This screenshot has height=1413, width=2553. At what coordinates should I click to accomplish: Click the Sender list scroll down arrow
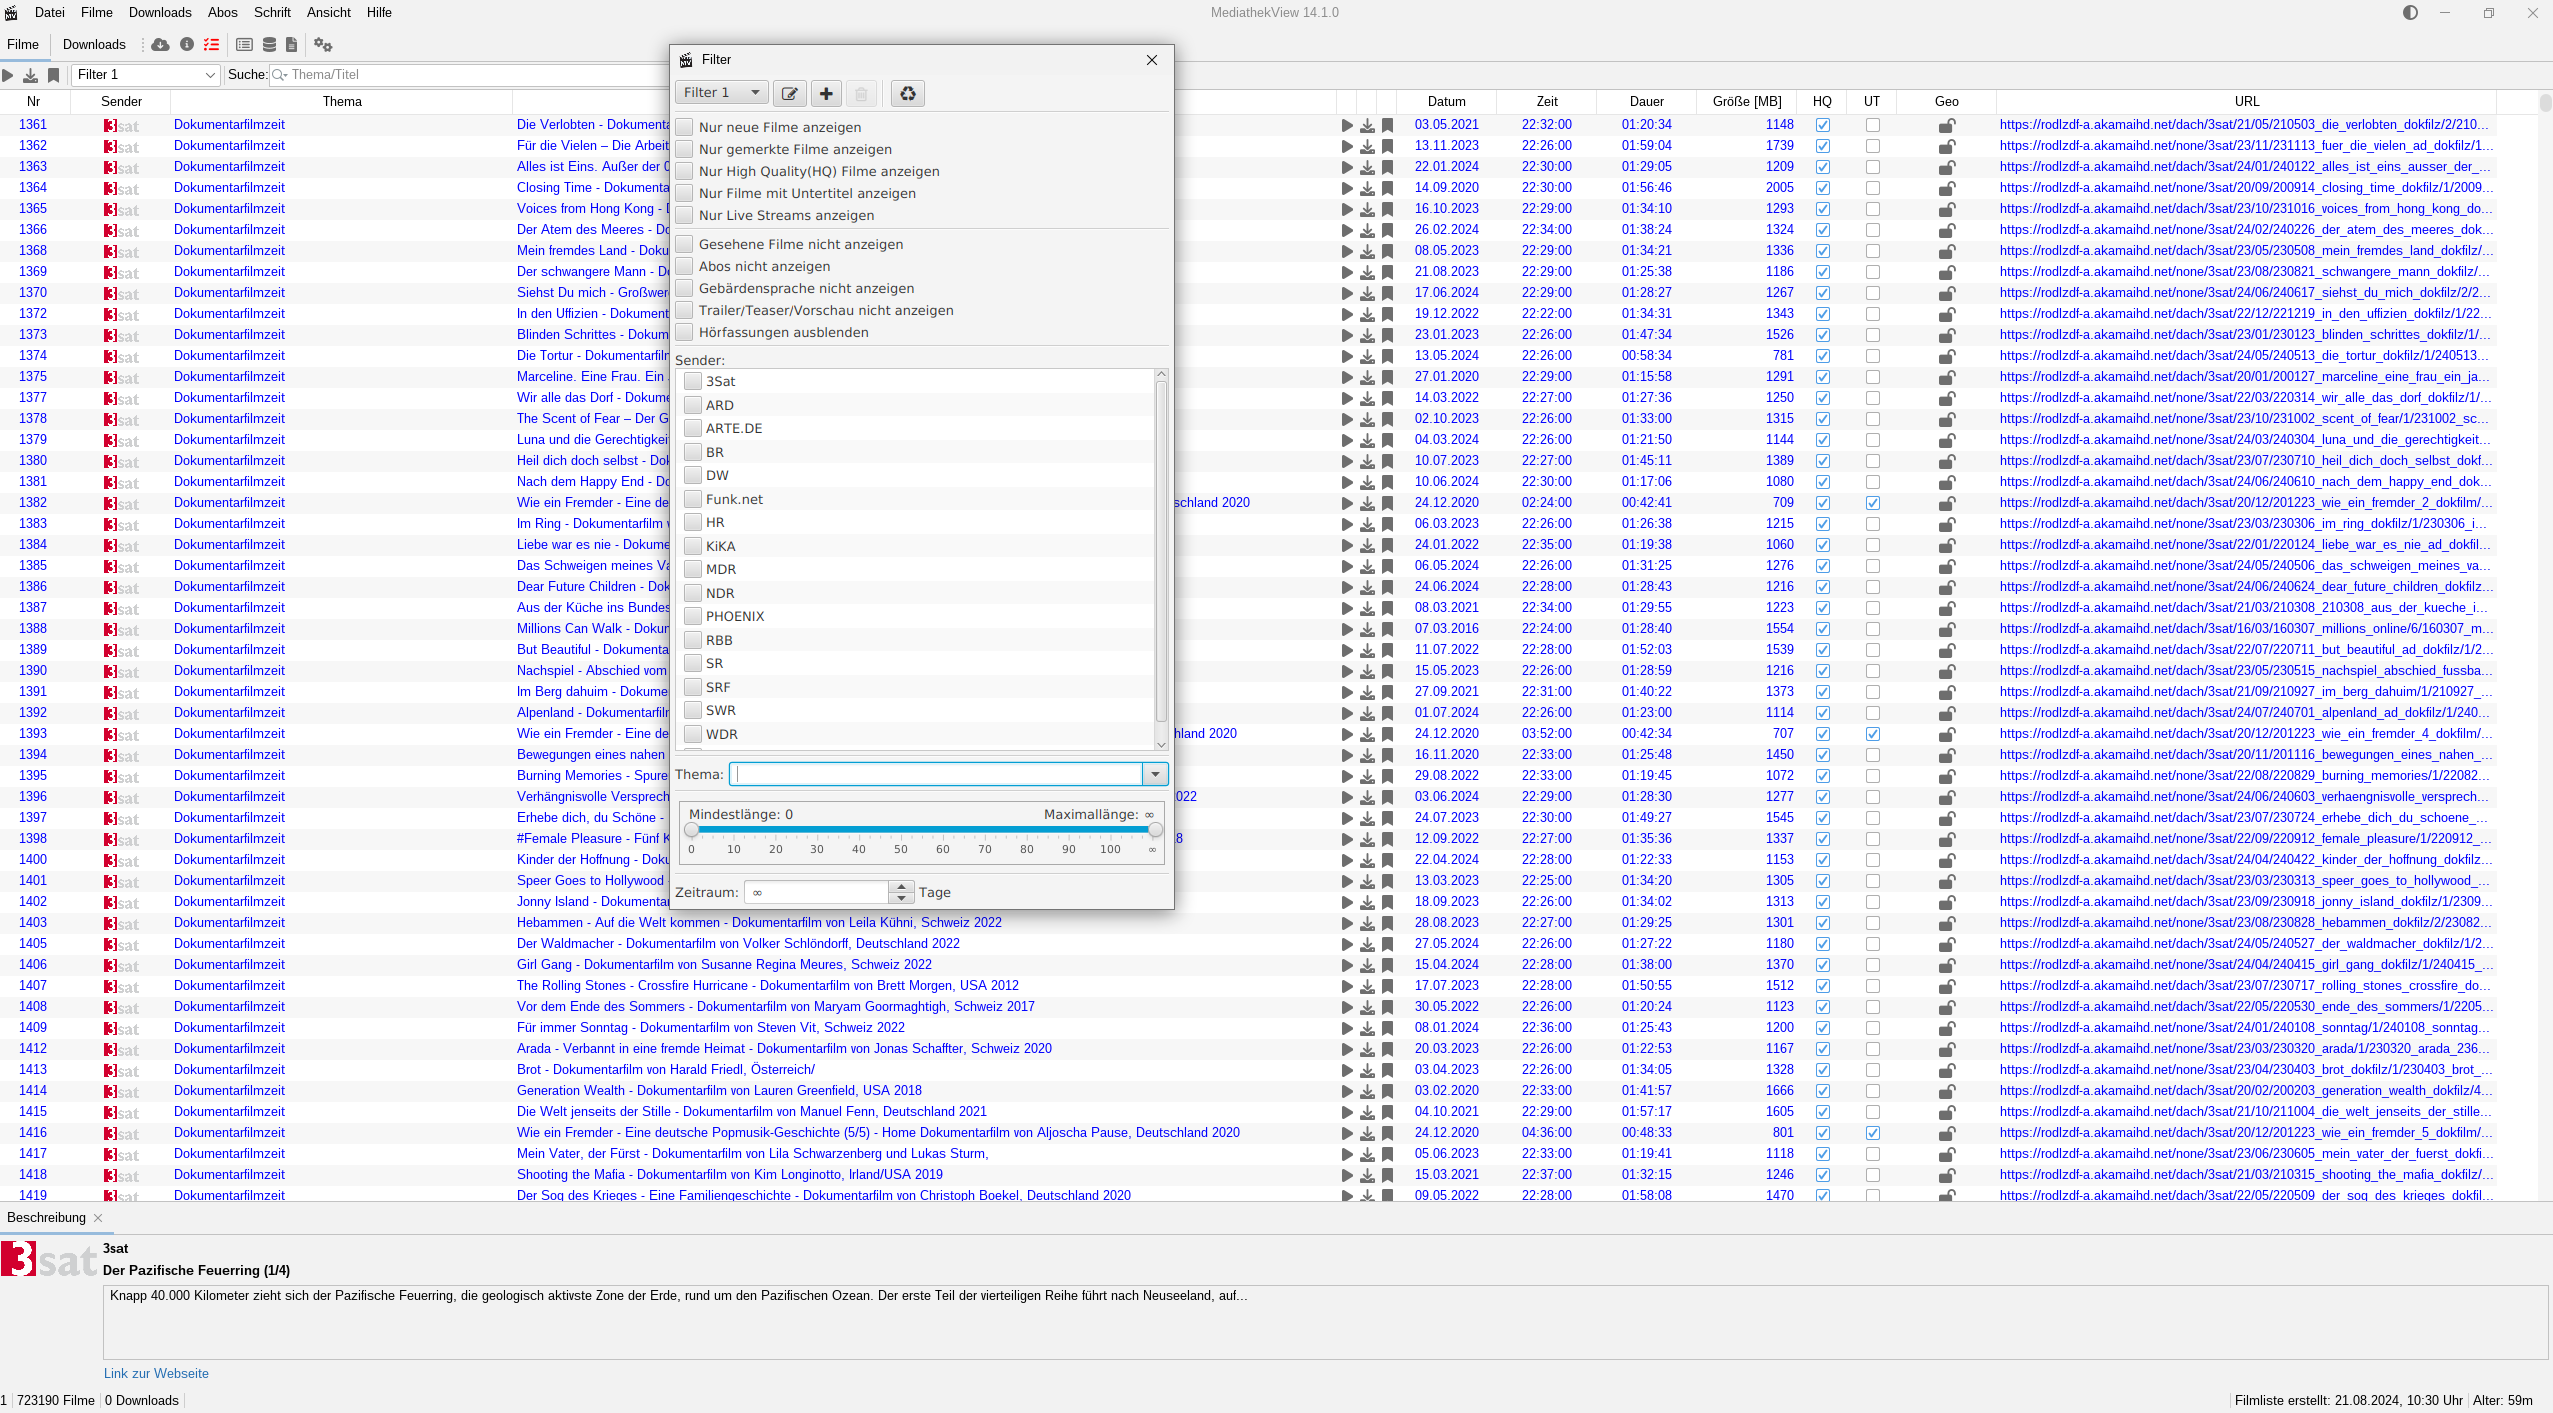click(x=1161, y=743)
